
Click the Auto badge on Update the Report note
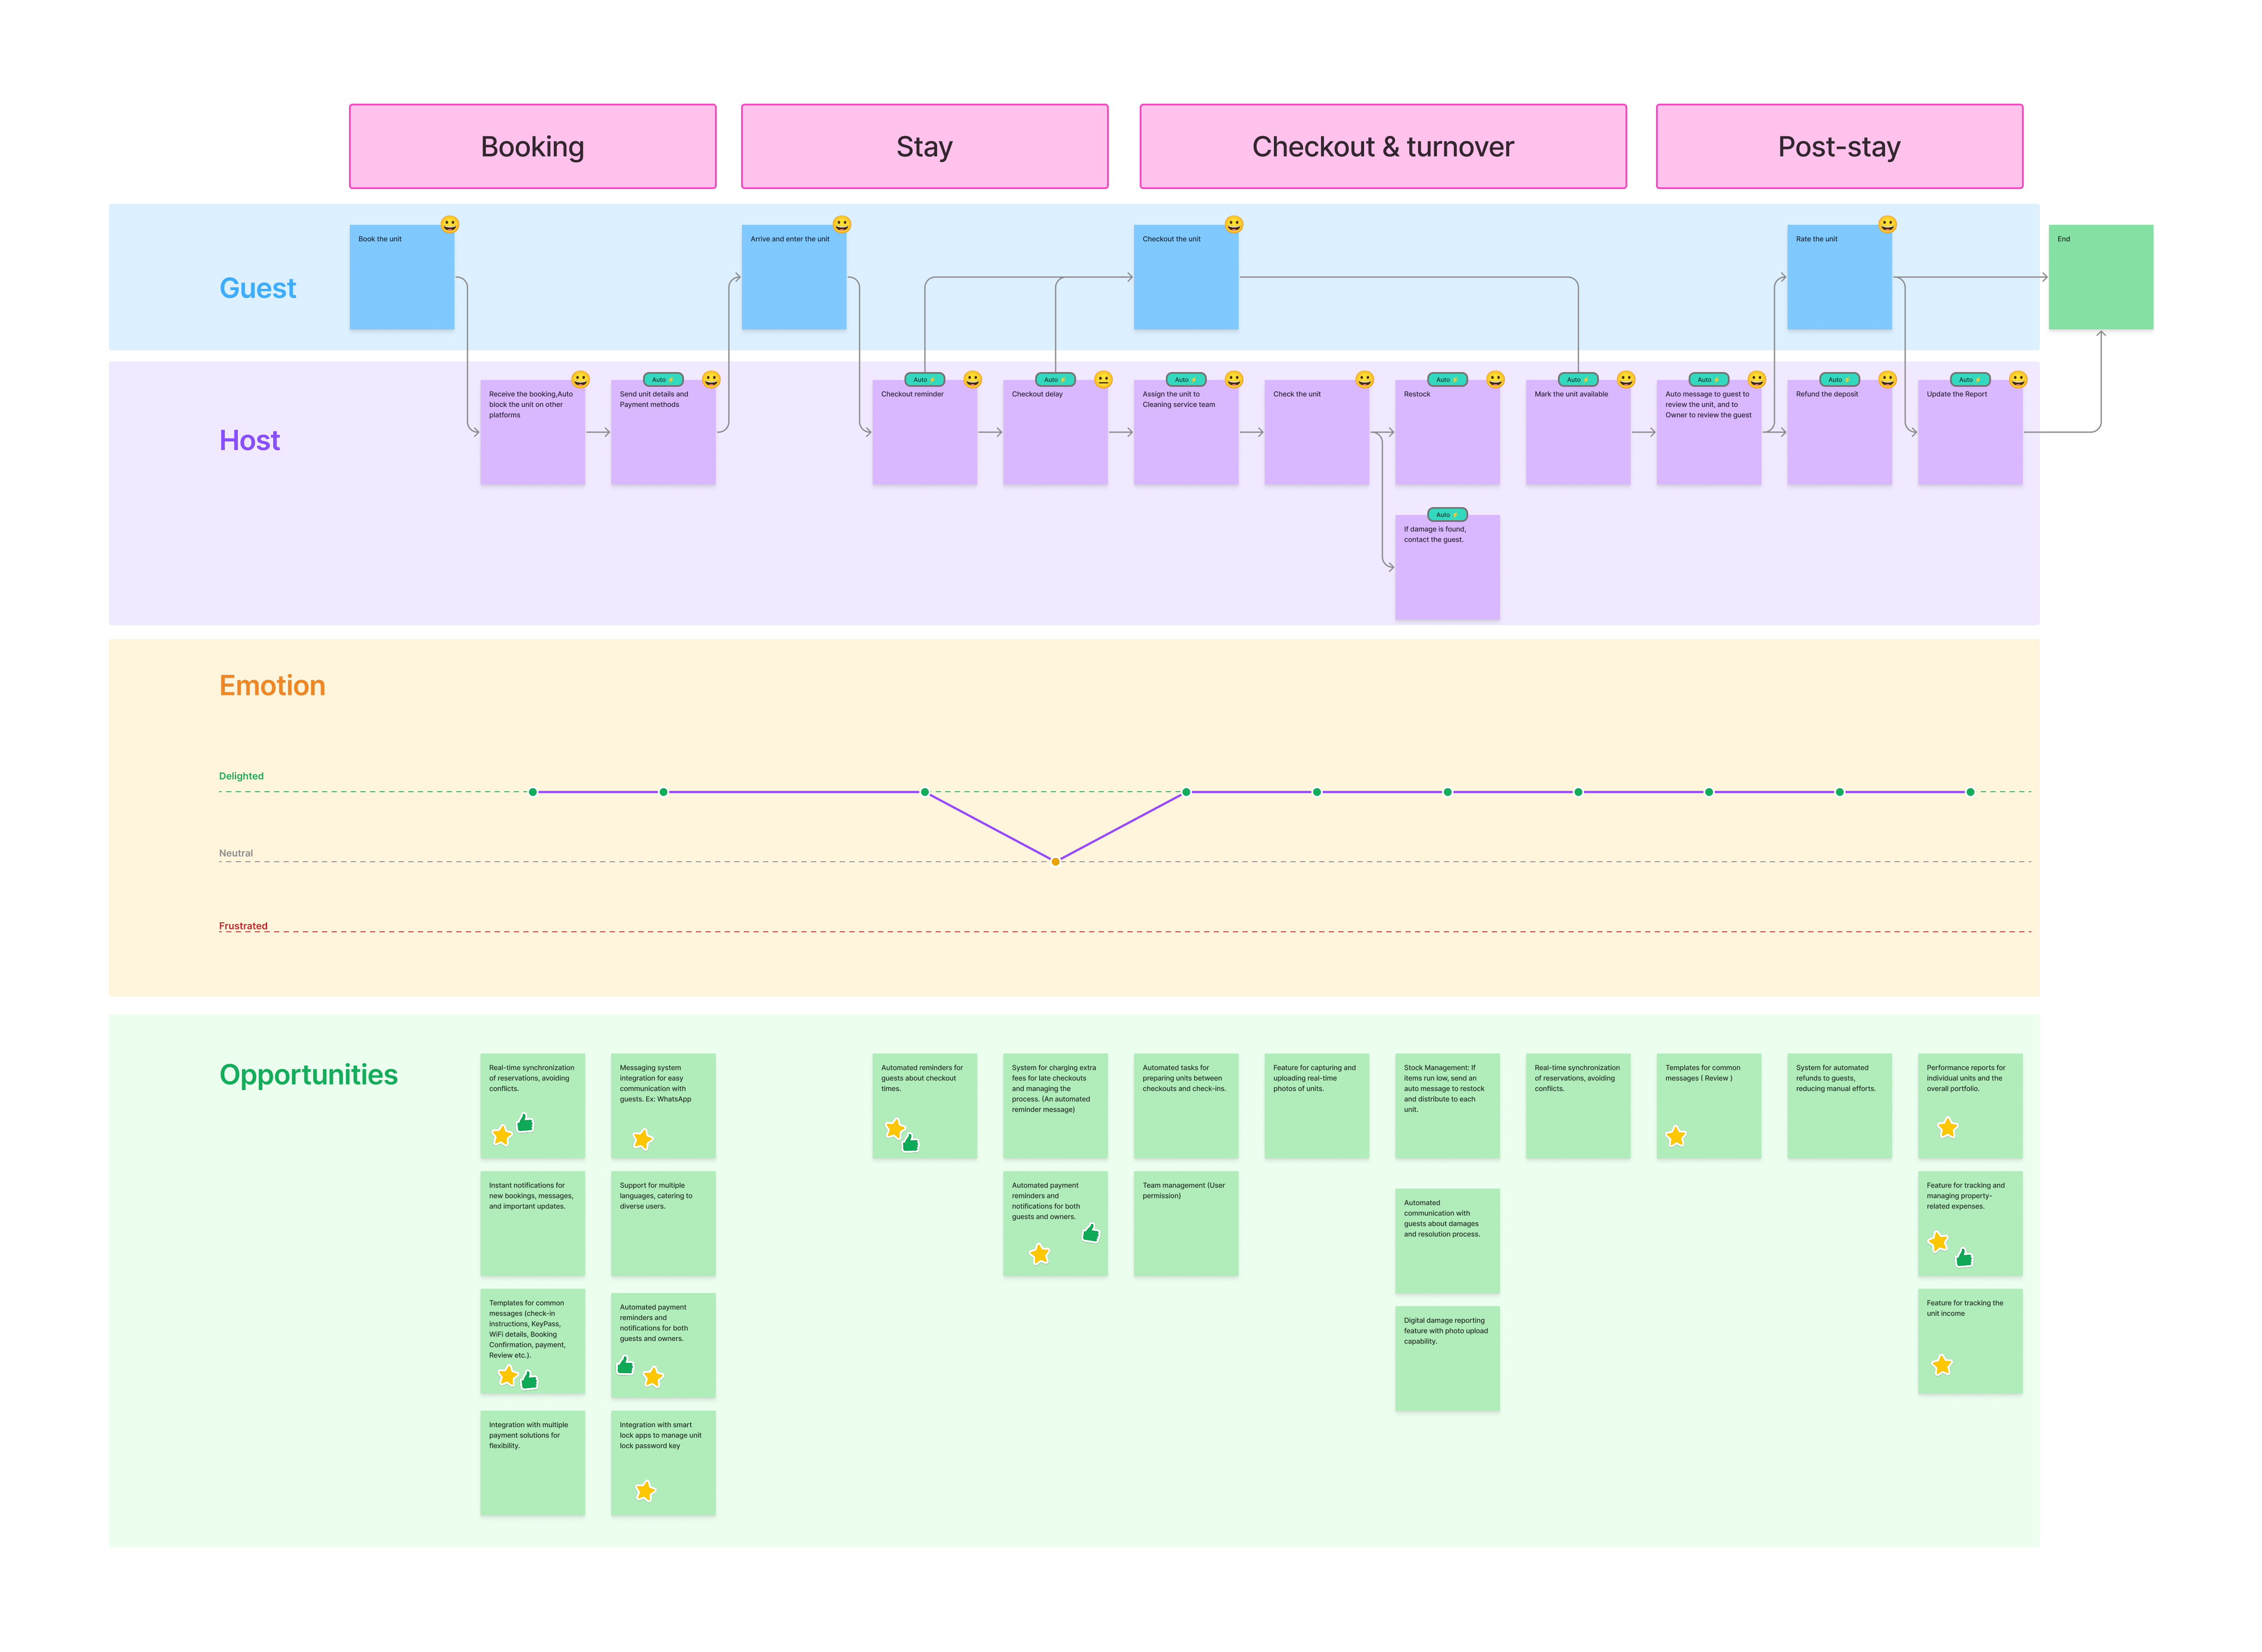tap(1970, 379)
